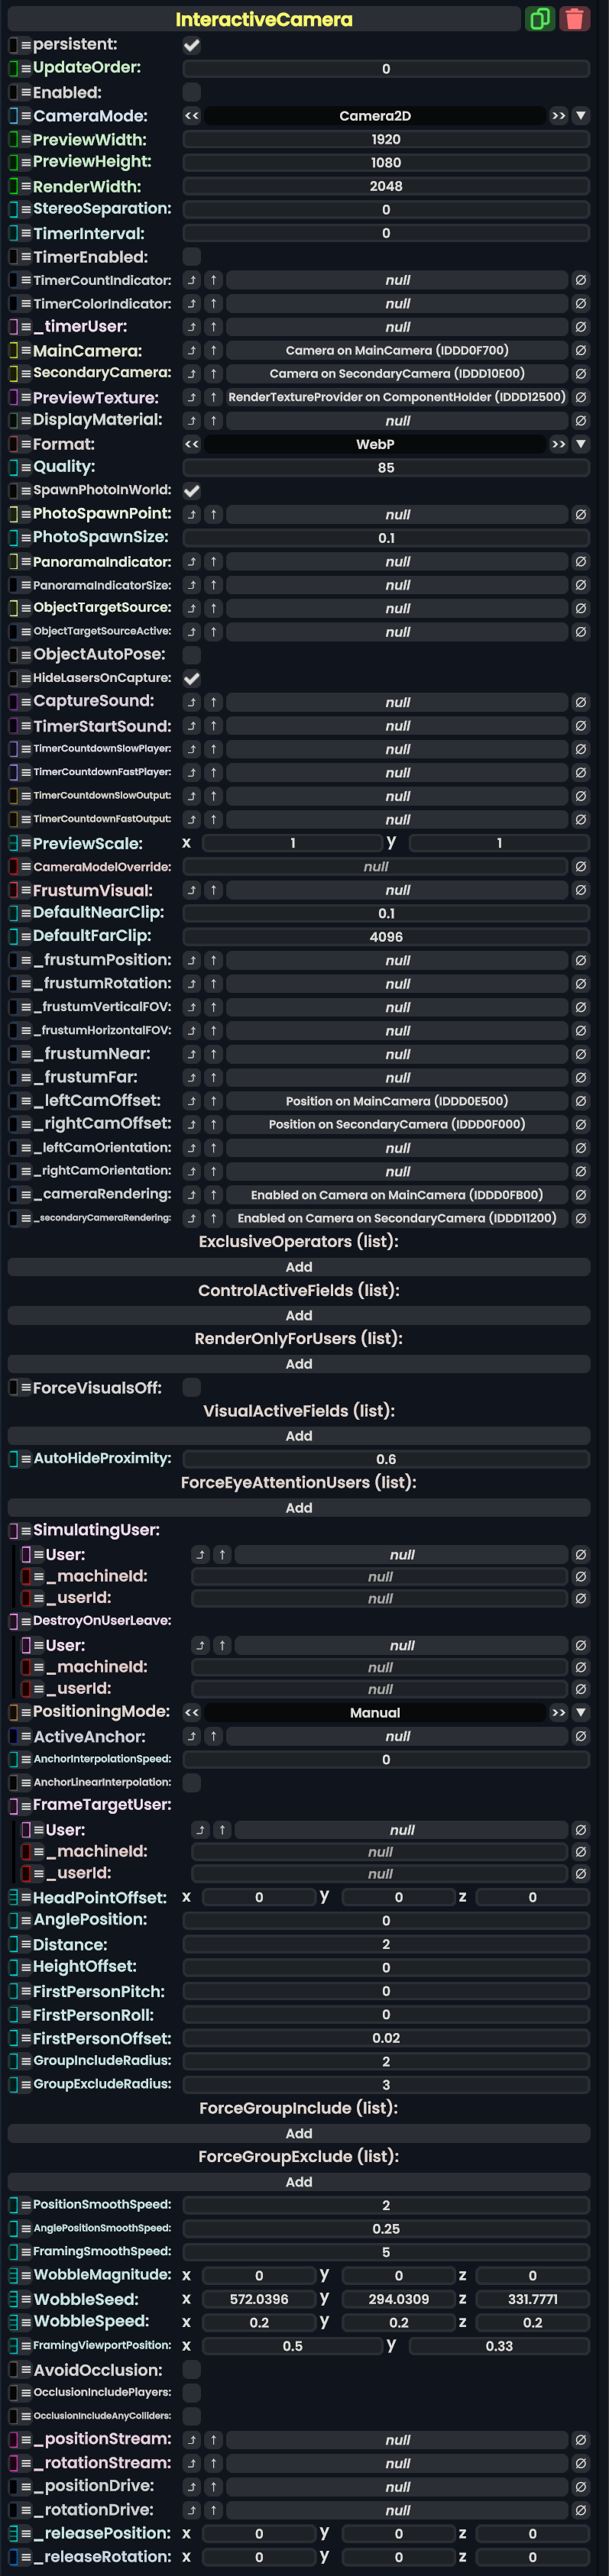Image resolution: width=609 pixels, height=2576 pixels.
Task: Delete the InteractiveCamera component with trash icon
Action: (574, 19)
